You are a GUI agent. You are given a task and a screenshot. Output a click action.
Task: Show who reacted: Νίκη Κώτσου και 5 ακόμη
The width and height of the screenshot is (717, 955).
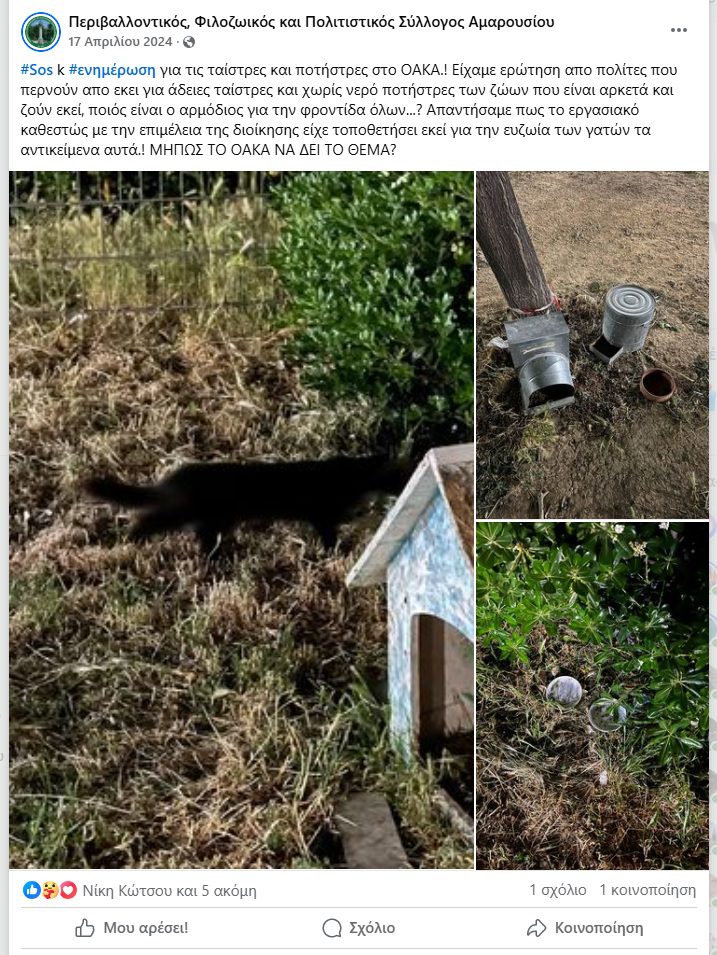pyautogui.click(x=169, y=890)
